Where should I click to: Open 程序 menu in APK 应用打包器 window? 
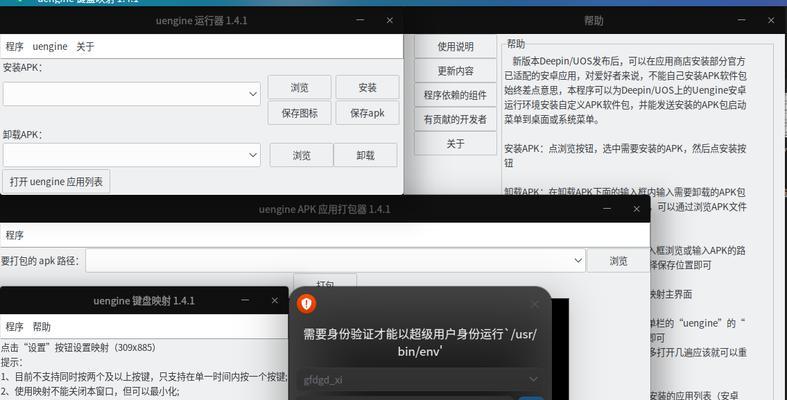pos(15,235)
